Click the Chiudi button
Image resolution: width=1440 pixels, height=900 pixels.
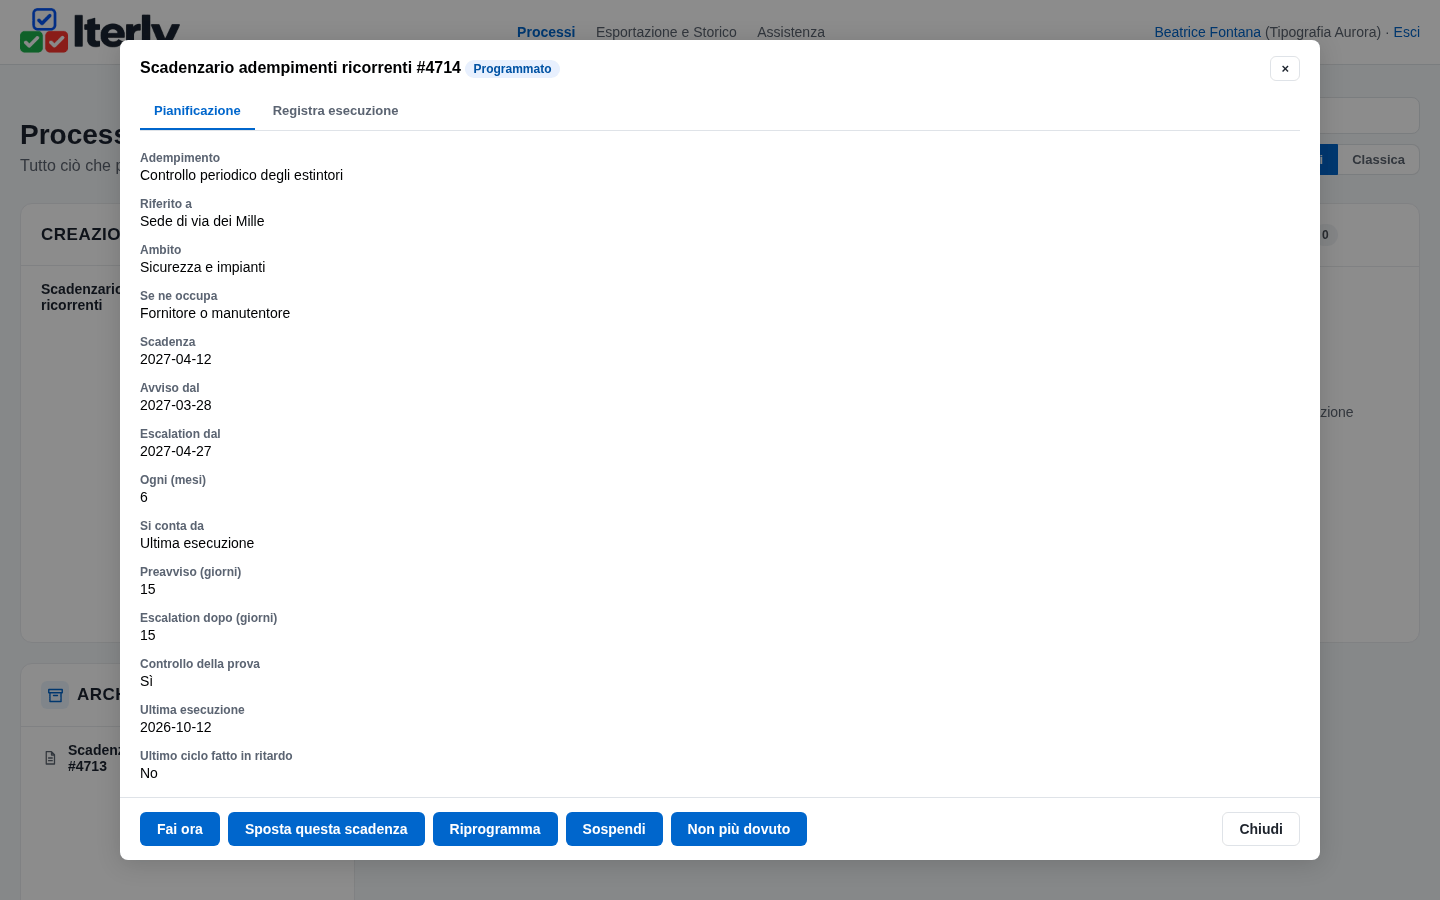click(x=1261, y=829)
